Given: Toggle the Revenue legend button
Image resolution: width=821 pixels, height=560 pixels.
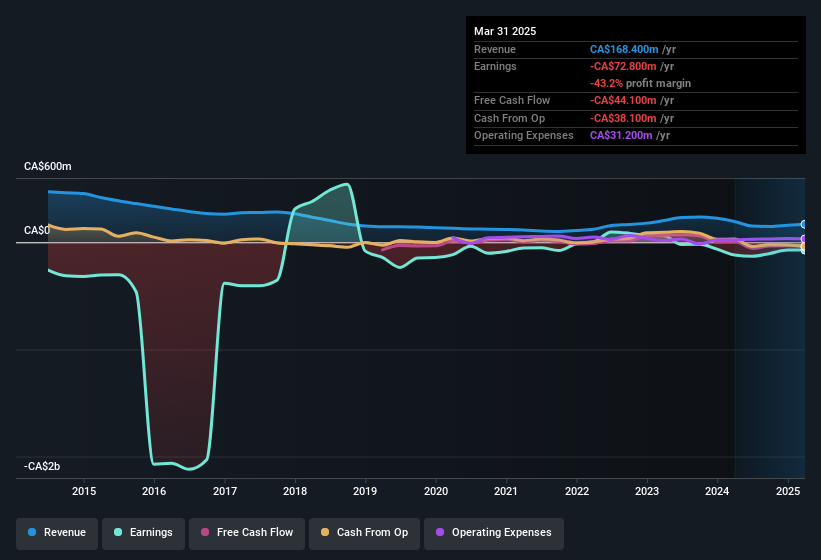Looking at the screenshot, I should pos(57,533).
